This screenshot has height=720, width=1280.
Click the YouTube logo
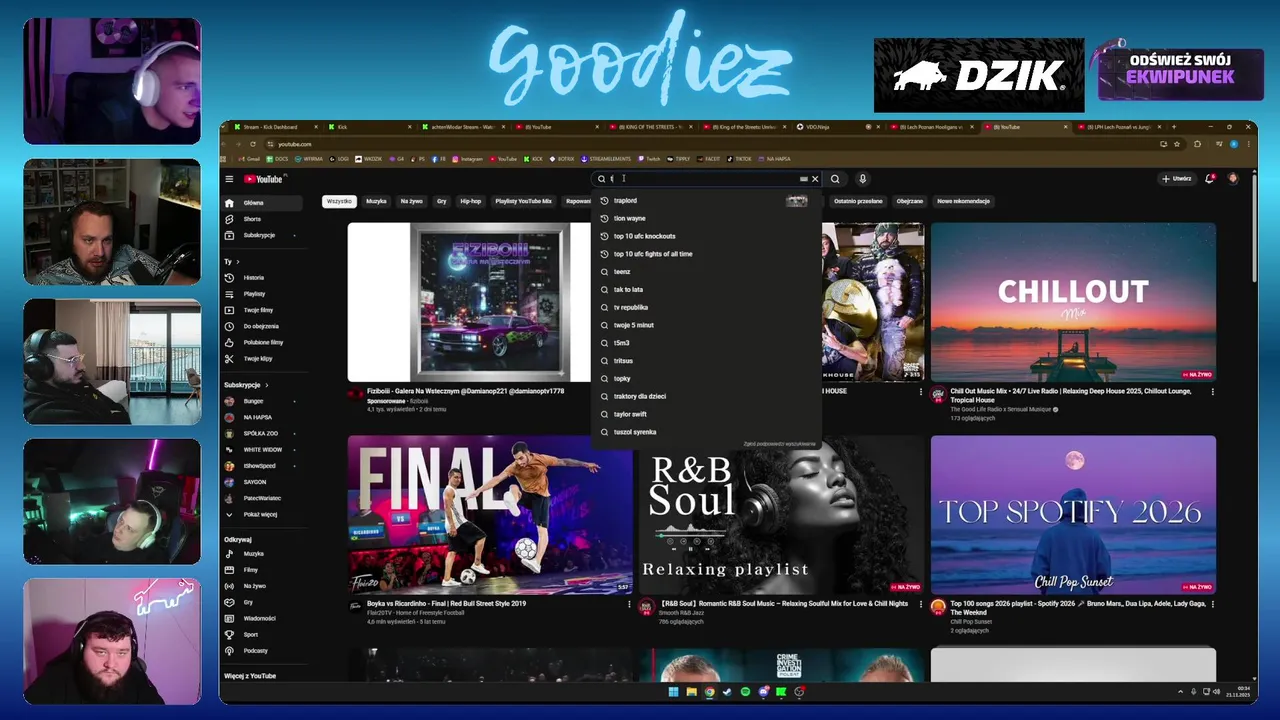click(264, 179)
